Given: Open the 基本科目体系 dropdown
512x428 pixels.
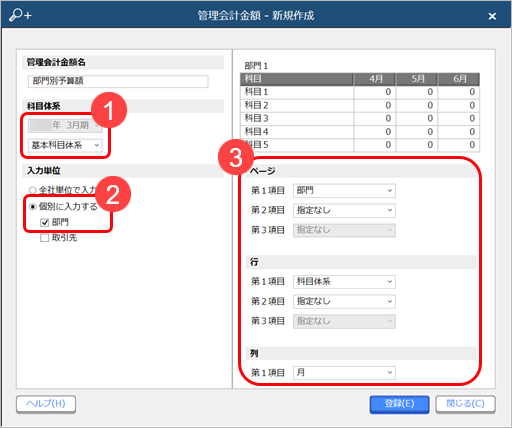Looking at the screenshot, I should pyautogui.click(x=65, y=145).
